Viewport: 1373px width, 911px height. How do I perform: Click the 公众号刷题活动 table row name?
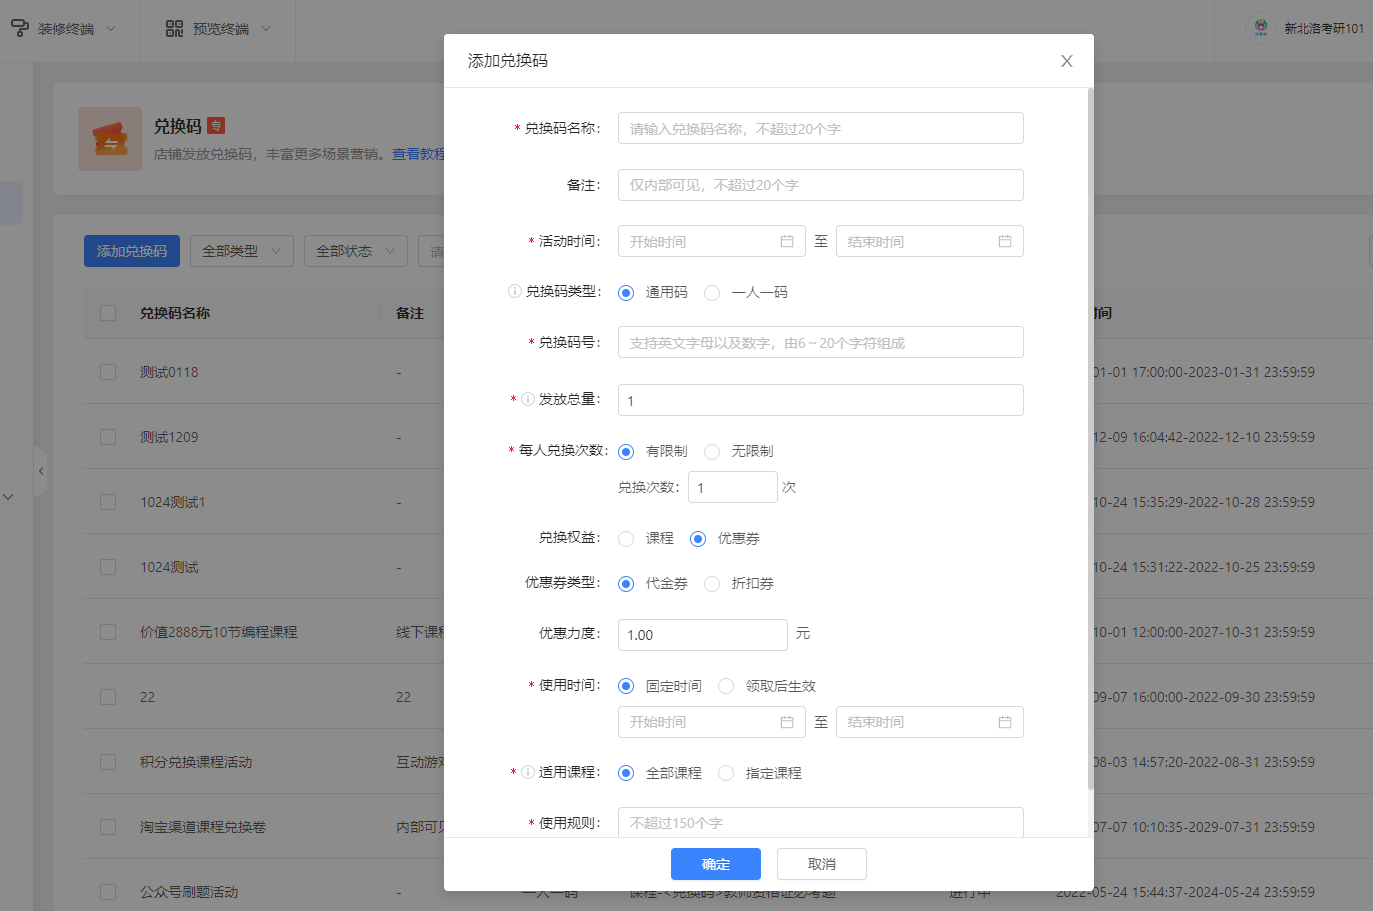(189, 892)
